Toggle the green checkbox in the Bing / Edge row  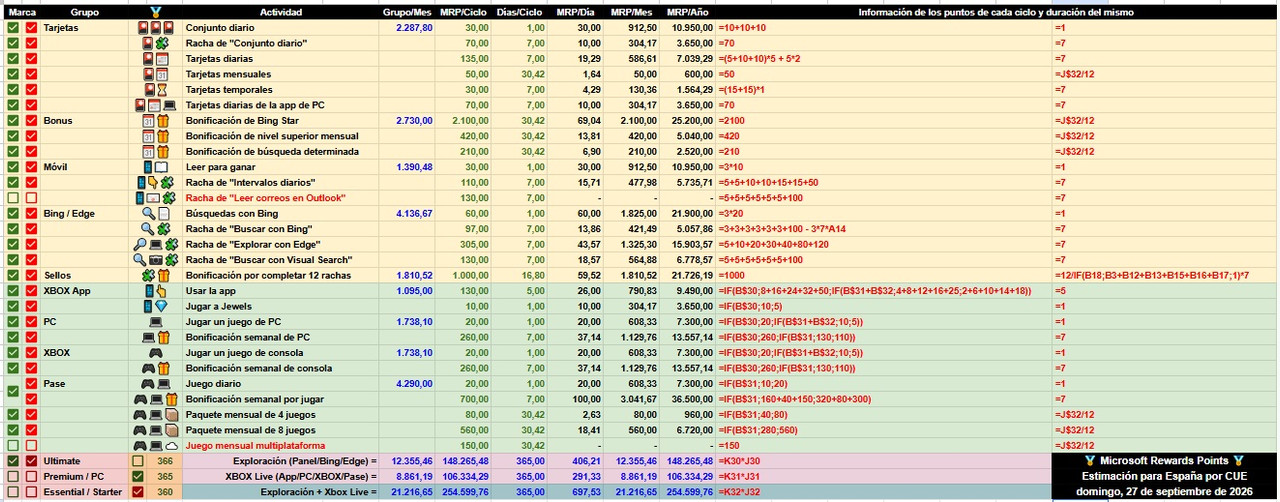[x=12, y=213]
